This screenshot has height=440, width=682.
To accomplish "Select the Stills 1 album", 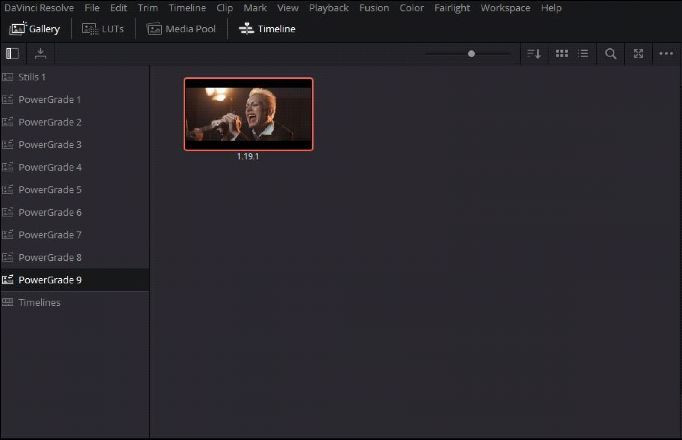I will [x=75, y=77].
